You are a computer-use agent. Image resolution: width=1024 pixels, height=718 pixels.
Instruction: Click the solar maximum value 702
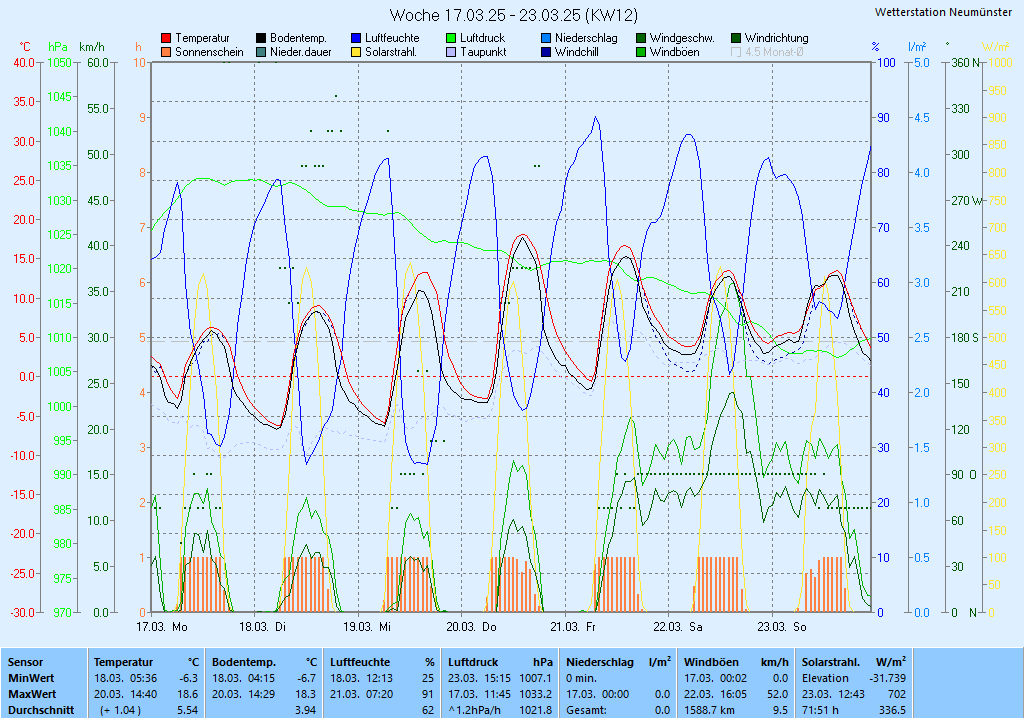(x=897, y=694)
